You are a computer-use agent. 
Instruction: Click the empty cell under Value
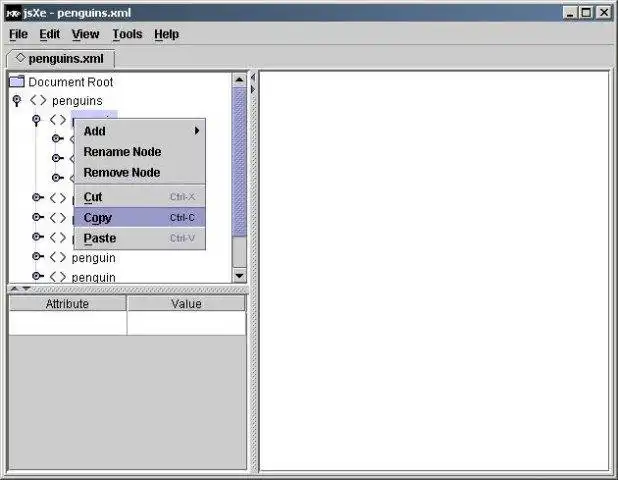pyautogui.click(x=186, y=323)
